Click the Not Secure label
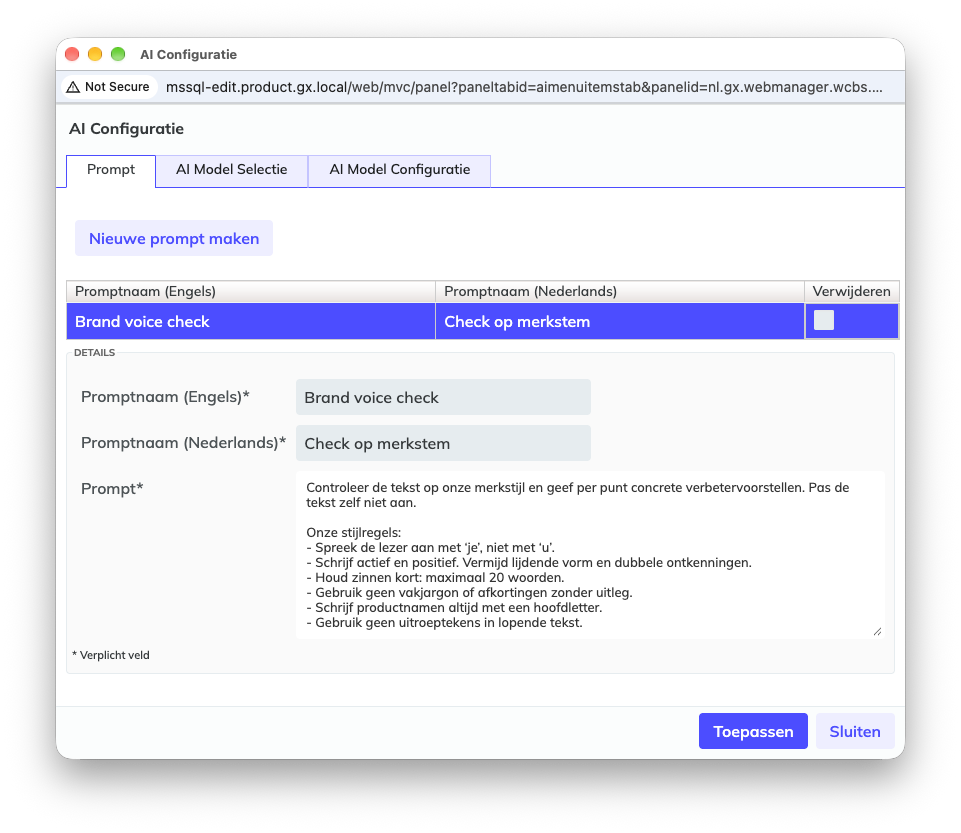Screen dimensions: 961x833 pyautogui.click(x=117, y=87)
